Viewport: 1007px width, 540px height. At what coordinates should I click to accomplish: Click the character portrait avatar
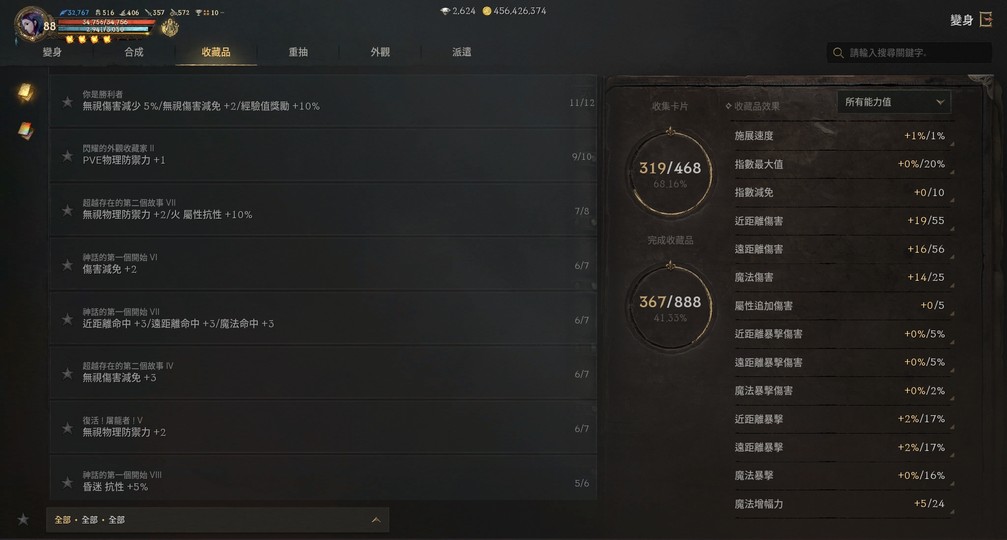click(32, 24)
